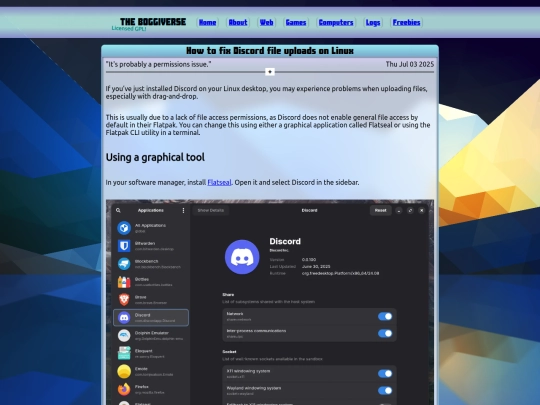Select the Firefox icon in the sidebar

[124, 389]
